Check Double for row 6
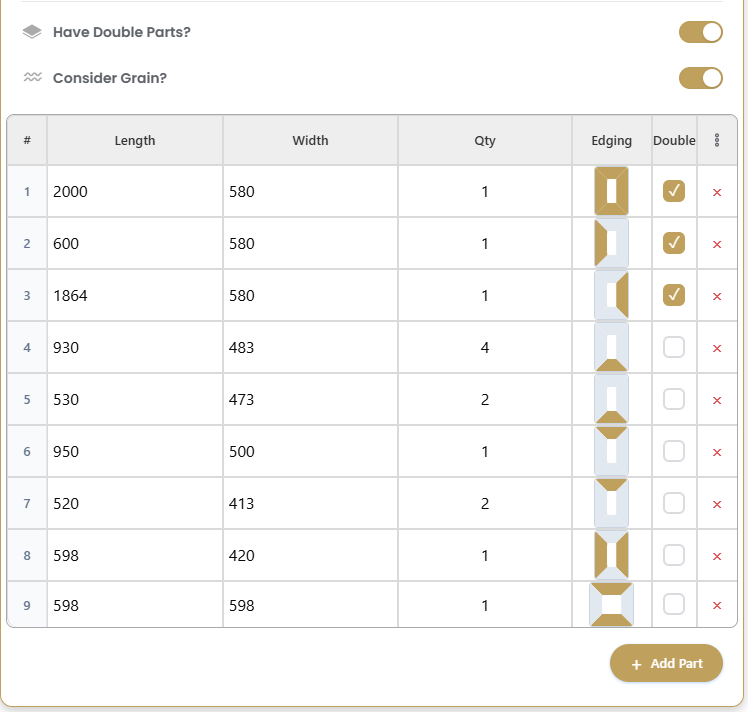The width and height of the screenshot is (748, 712). click(x=674, y=451)
